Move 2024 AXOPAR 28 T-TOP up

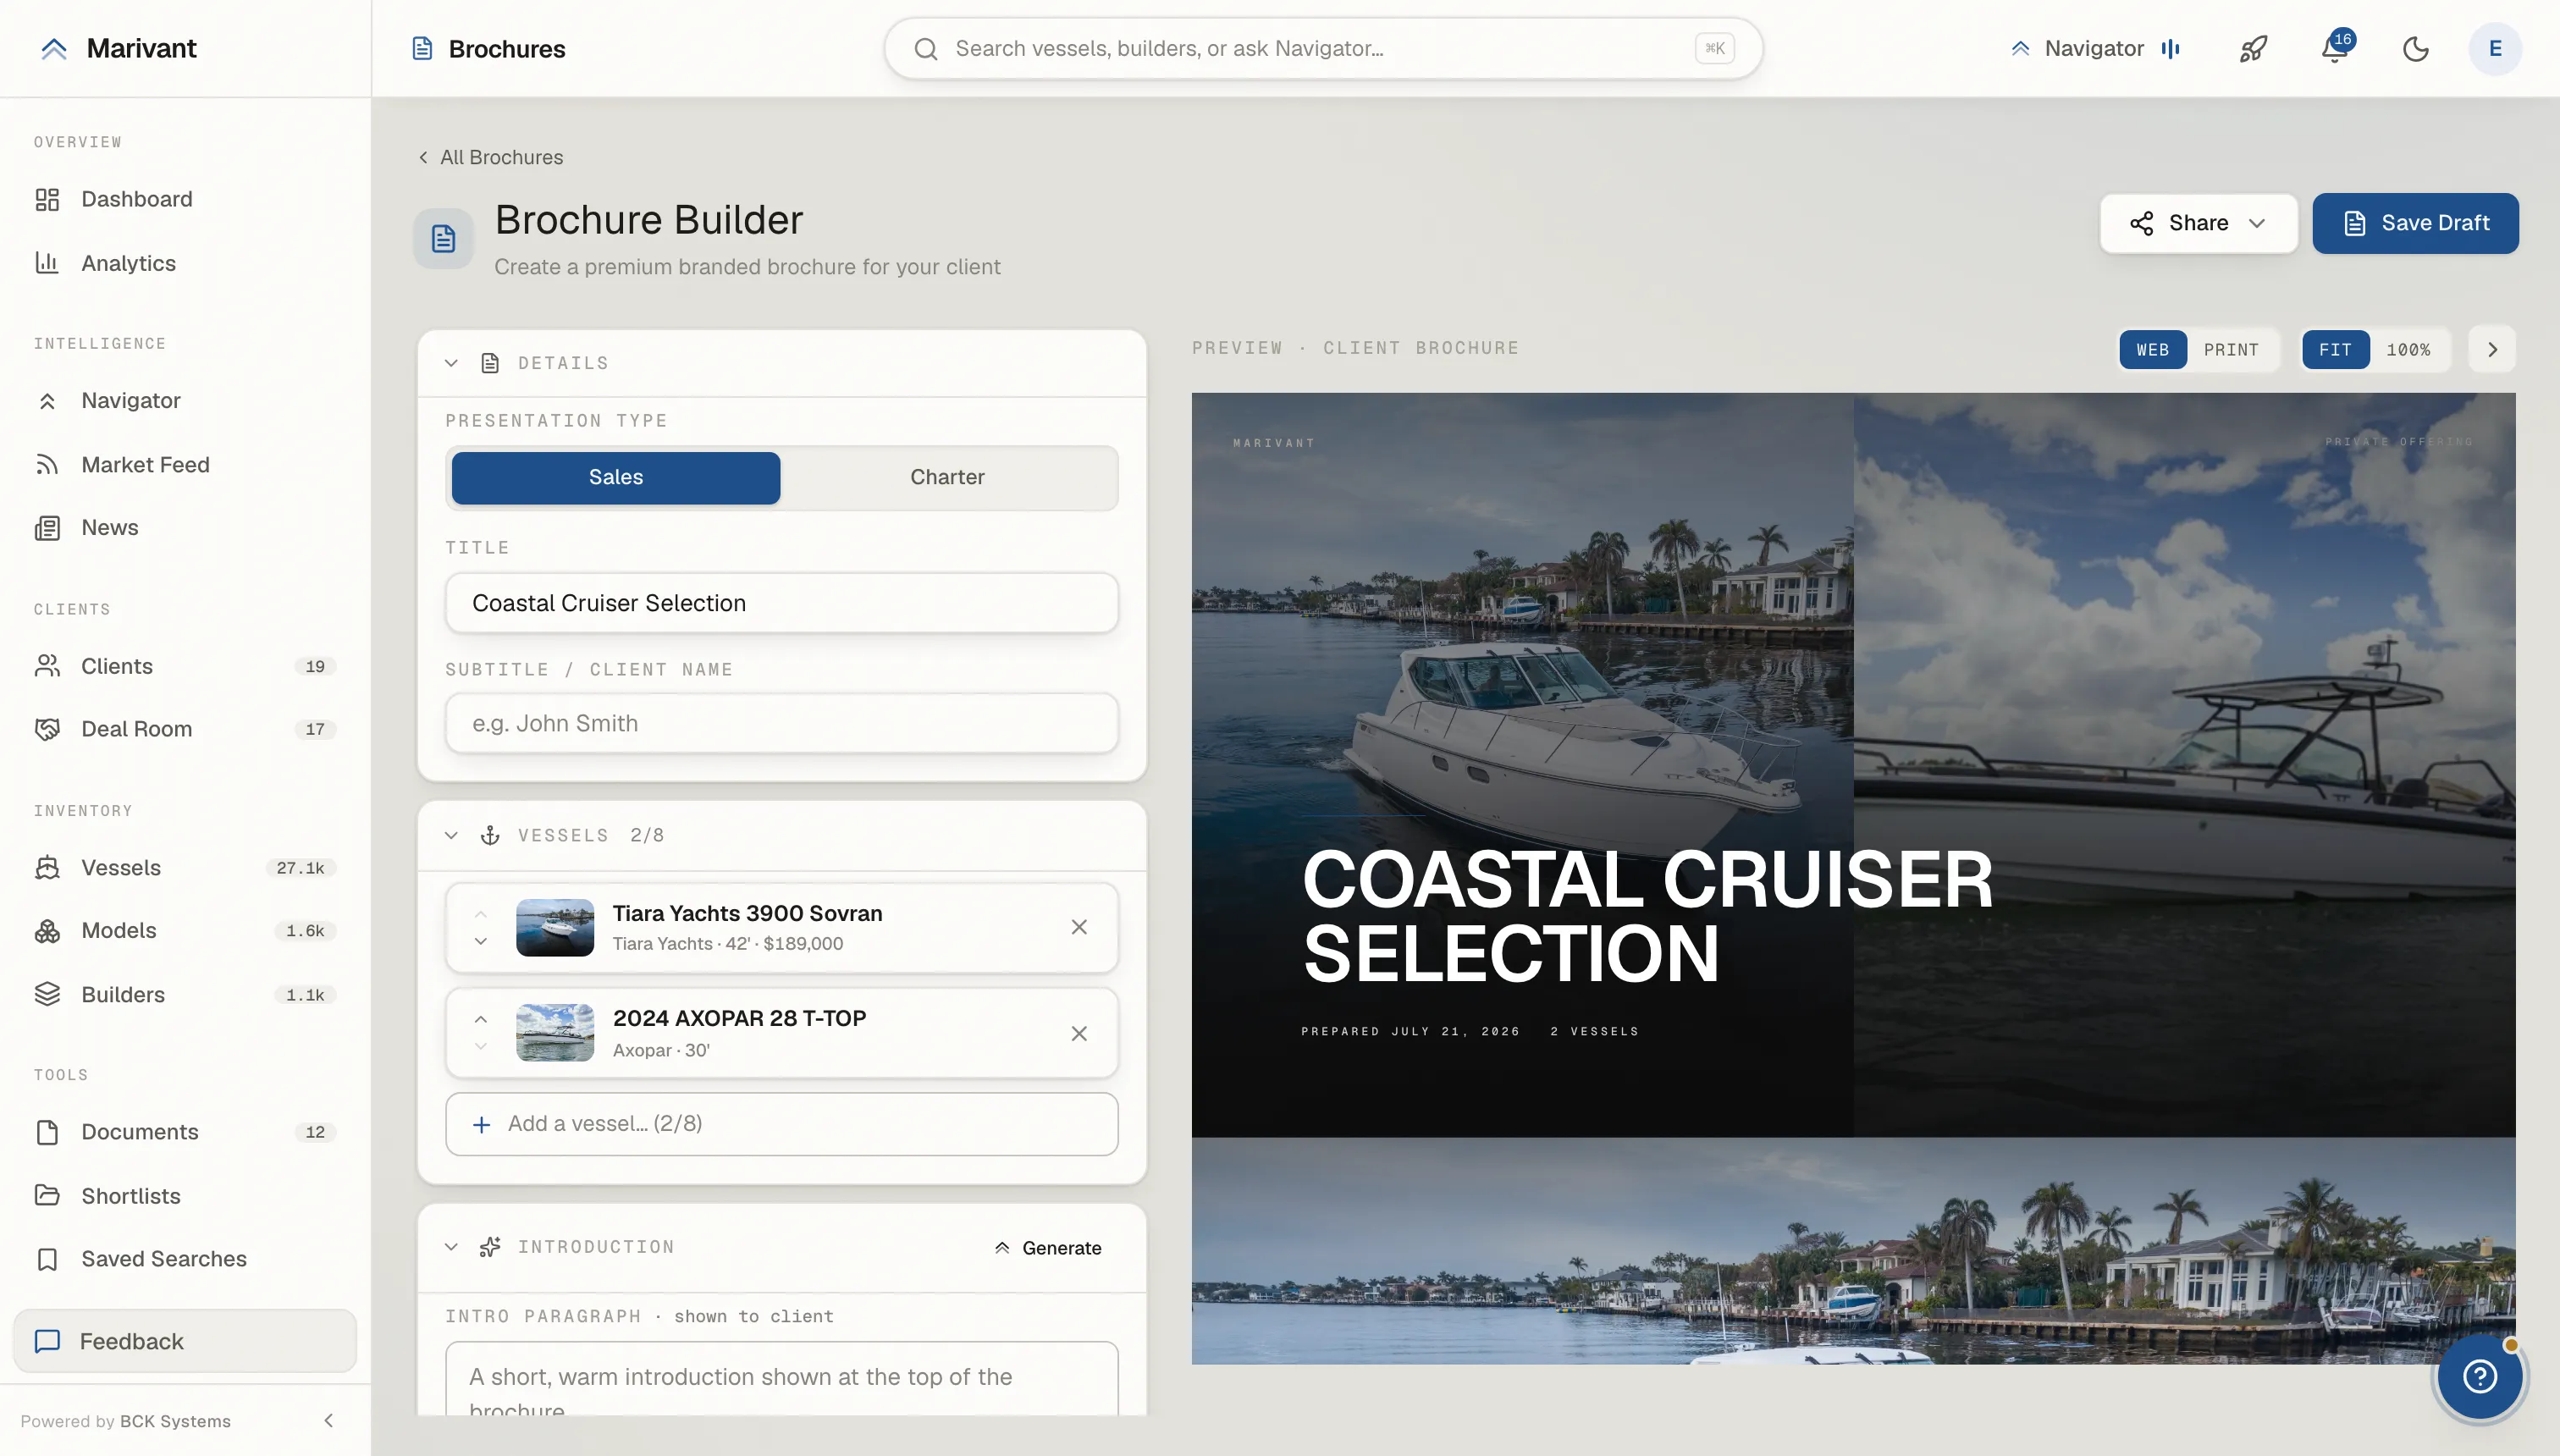(x=481, y=1019)
